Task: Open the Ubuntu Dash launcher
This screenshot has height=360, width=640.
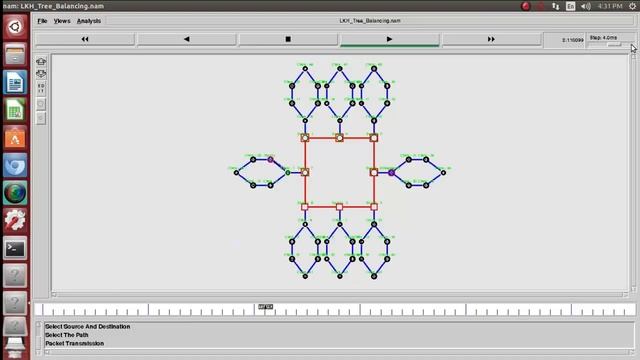Action: pos(15,27)
